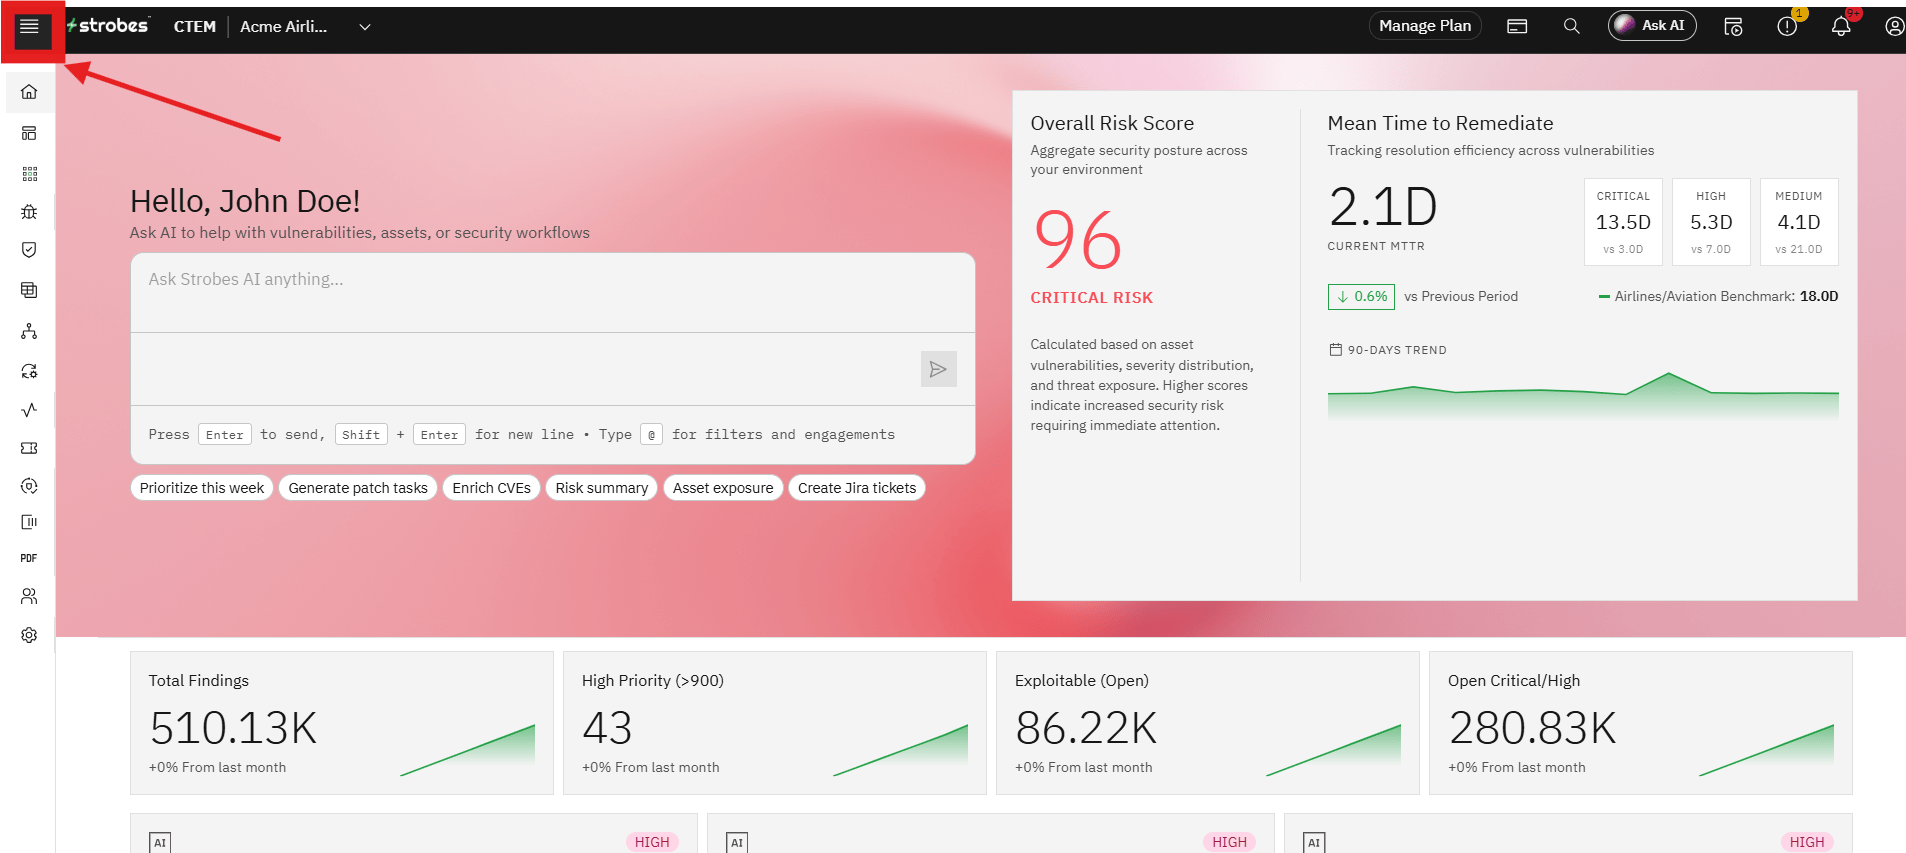The image size is (1906, 853).
Task: Open the ticket icon in sidebar
Action: click(x=29, y=448)
